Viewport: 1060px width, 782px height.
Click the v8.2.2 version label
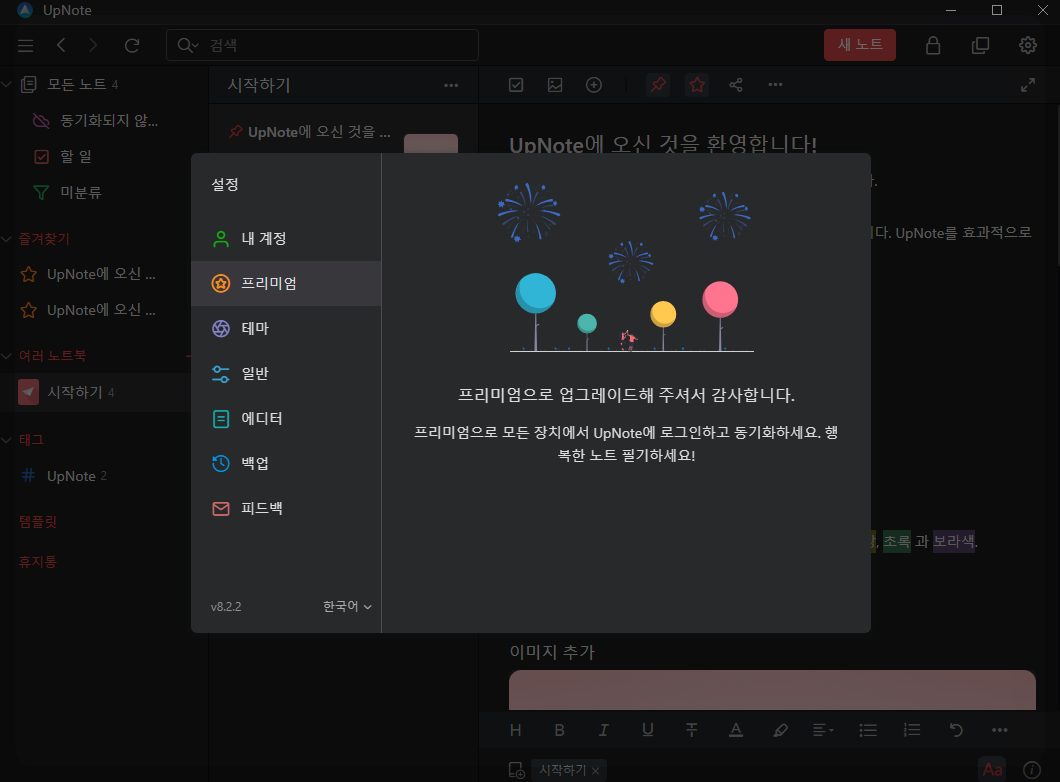click(226, 606)
